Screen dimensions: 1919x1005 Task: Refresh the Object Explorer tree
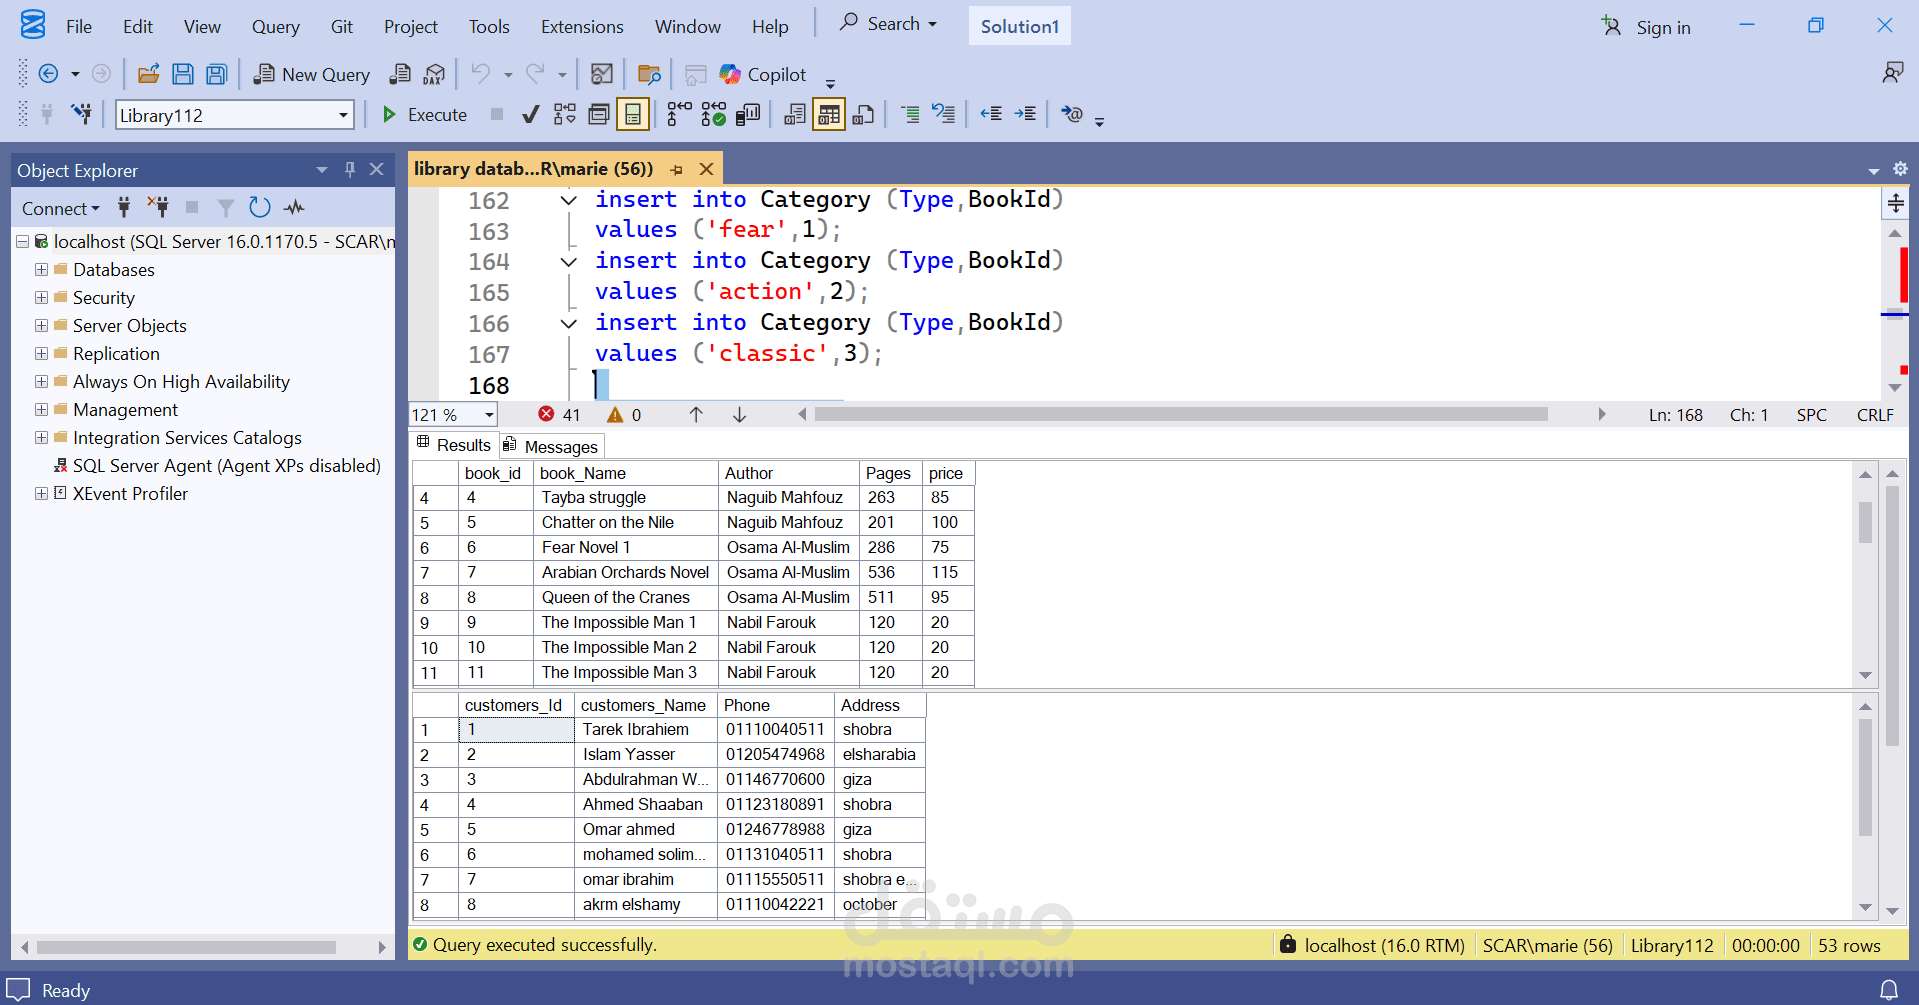(x=260, y=207)
